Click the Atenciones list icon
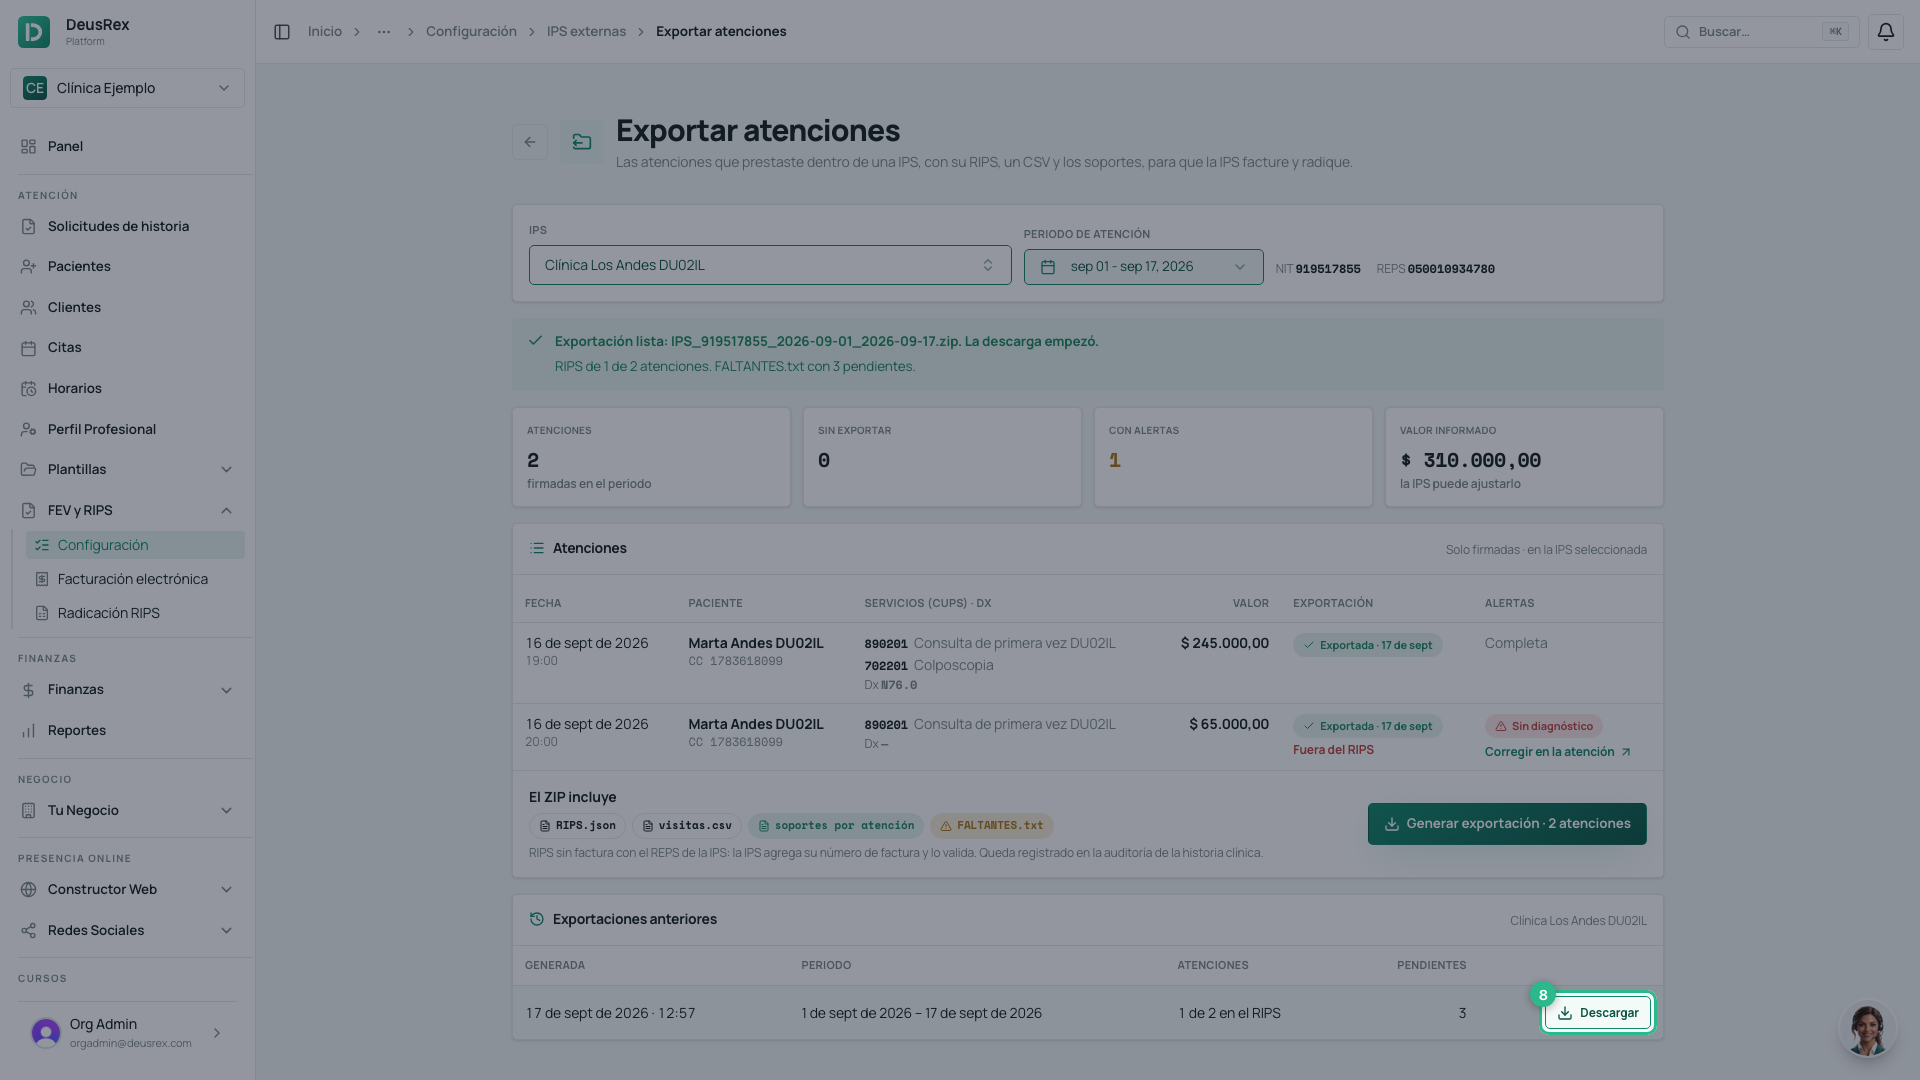 [537, 548]
